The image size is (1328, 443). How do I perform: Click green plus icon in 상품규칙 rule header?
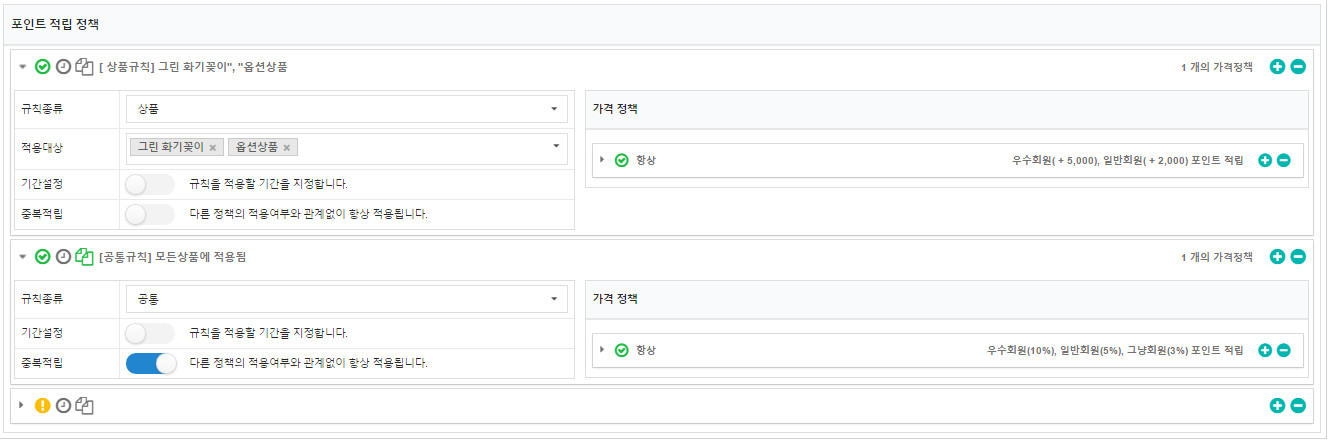click(1277, 67)
